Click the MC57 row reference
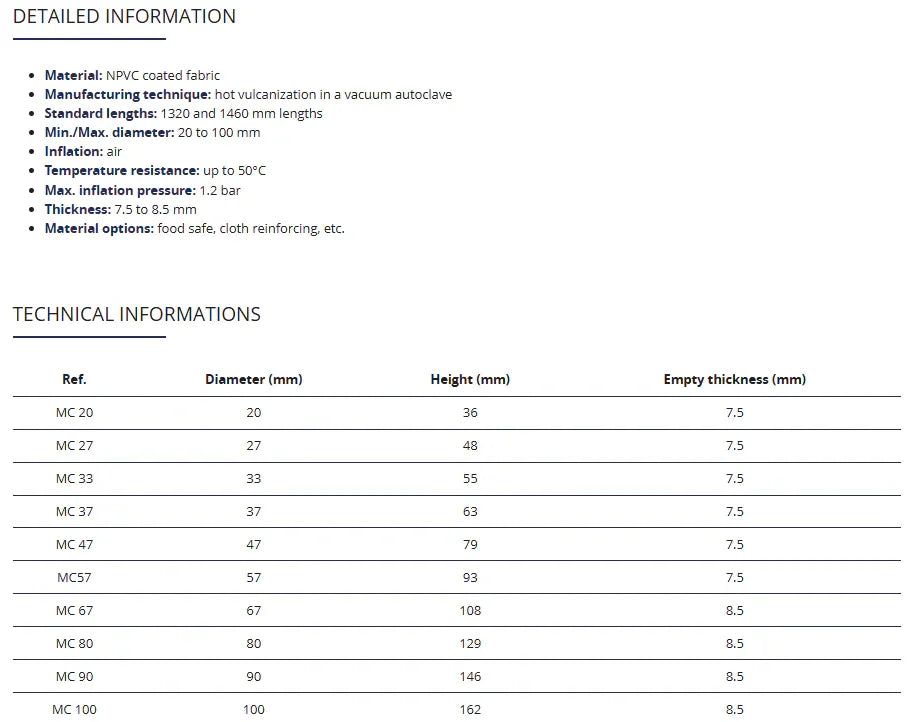The width and height of the screenshot is (923, 722). click(74, 578)
